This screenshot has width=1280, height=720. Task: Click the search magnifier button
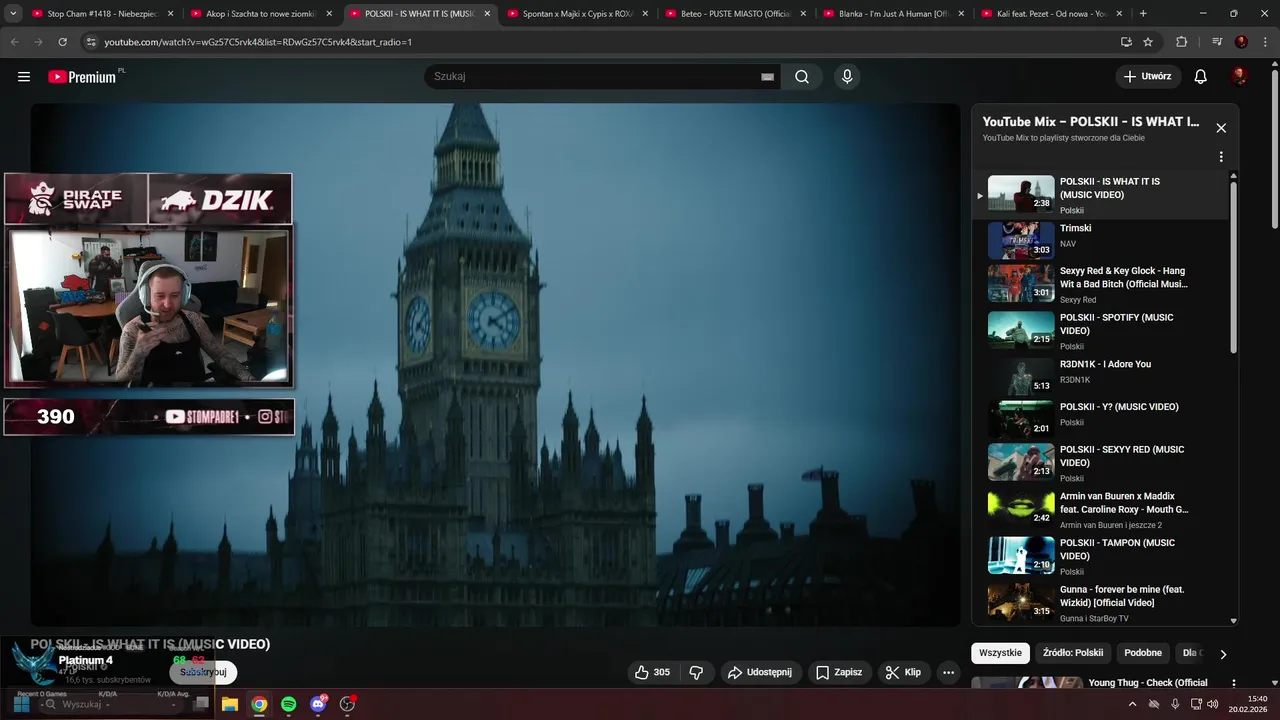click(802, 76)
